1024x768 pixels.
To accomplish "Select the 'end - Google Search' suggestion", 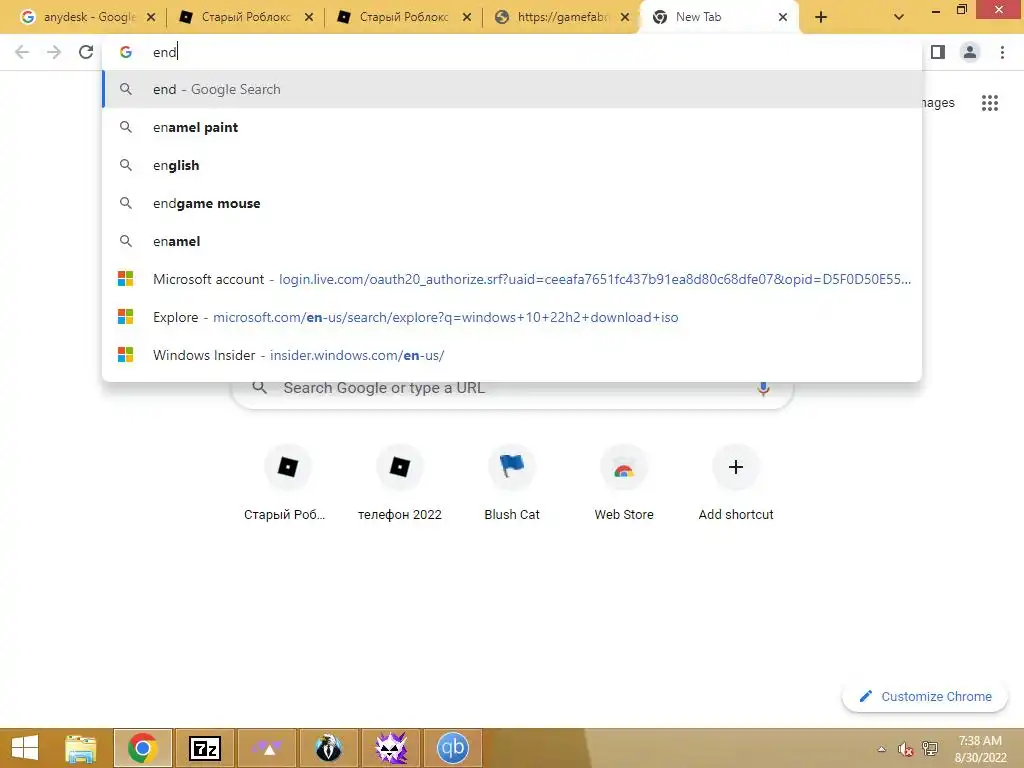I will [x=512, y=89].
